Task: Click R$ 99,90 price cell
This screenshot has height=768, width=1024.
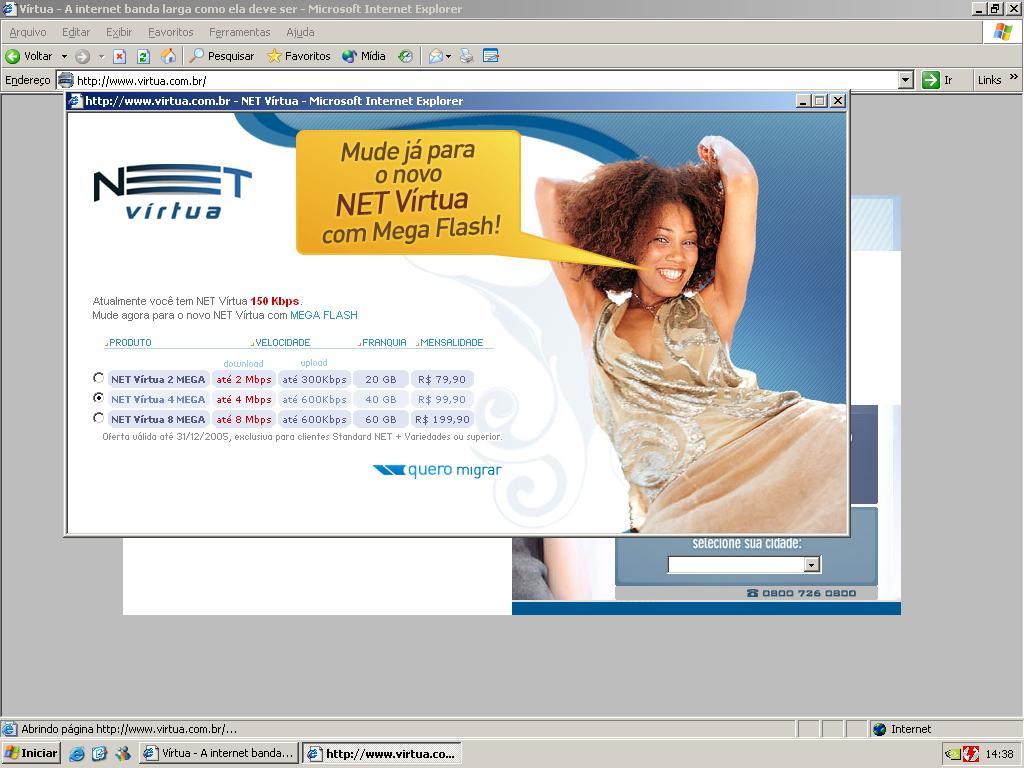Action: pos(442,400)
